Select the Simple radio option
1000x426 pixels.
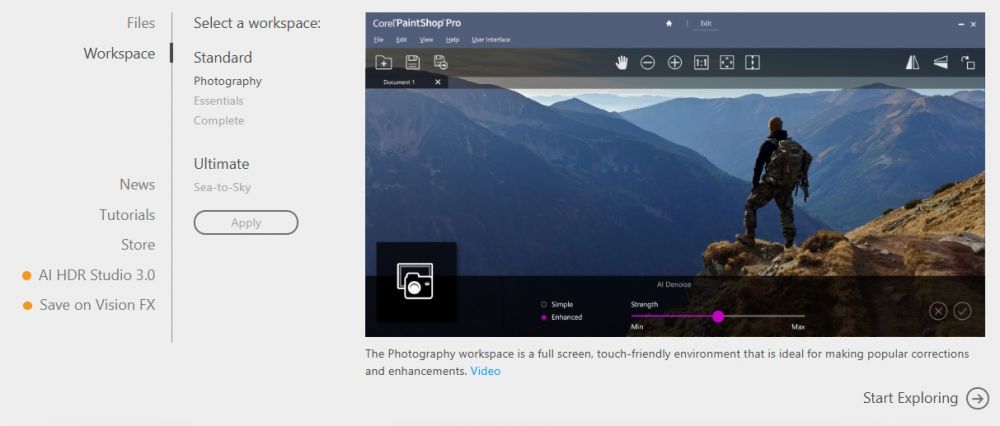544,304
